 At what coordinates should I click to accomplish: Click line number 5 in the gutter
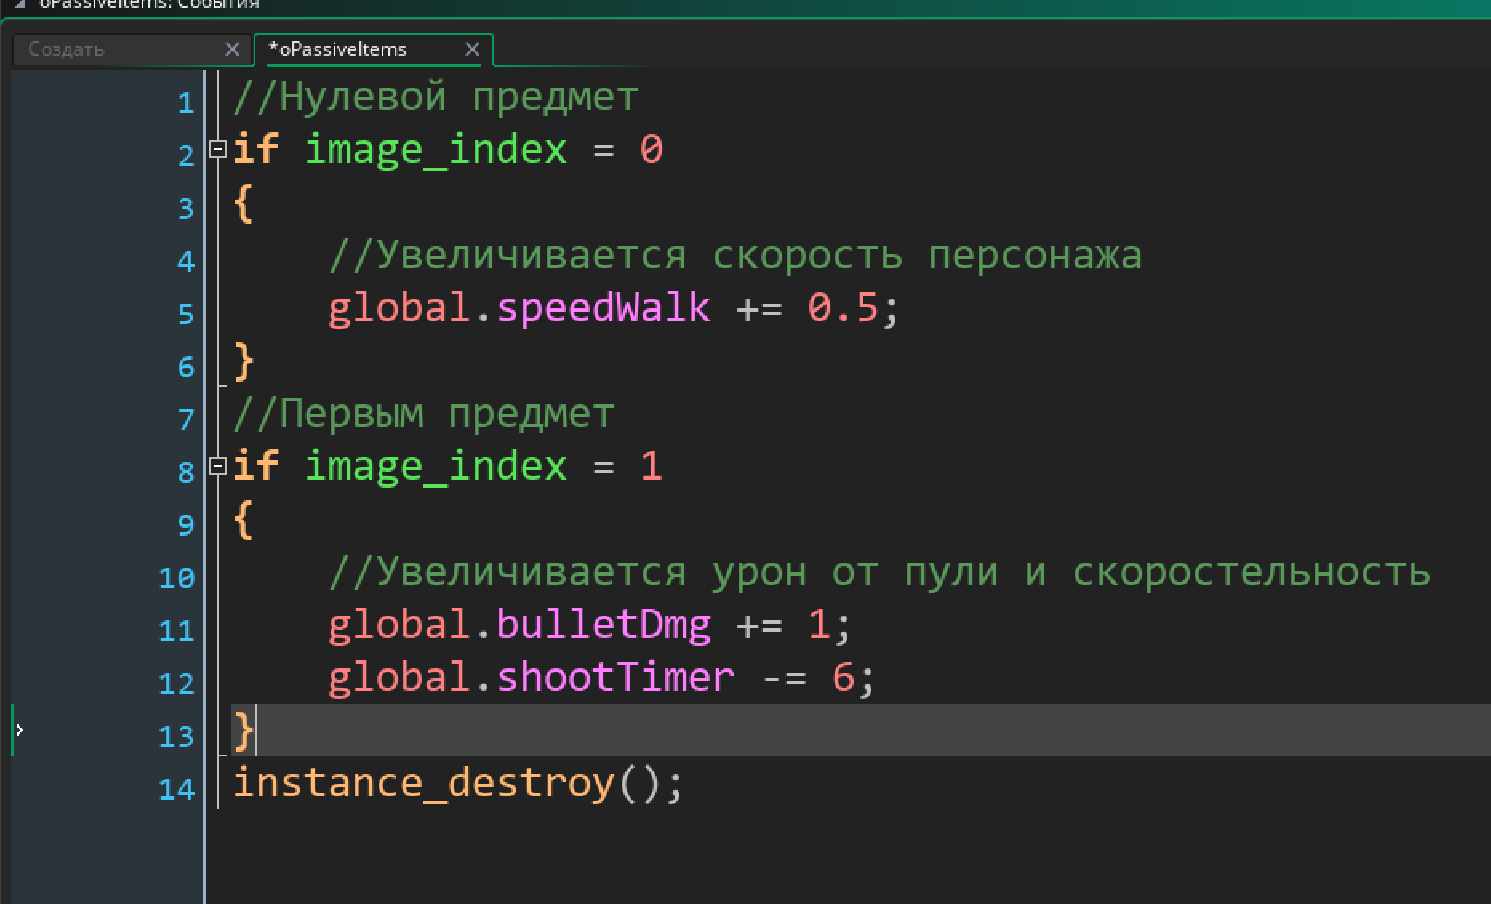[185, 314]
